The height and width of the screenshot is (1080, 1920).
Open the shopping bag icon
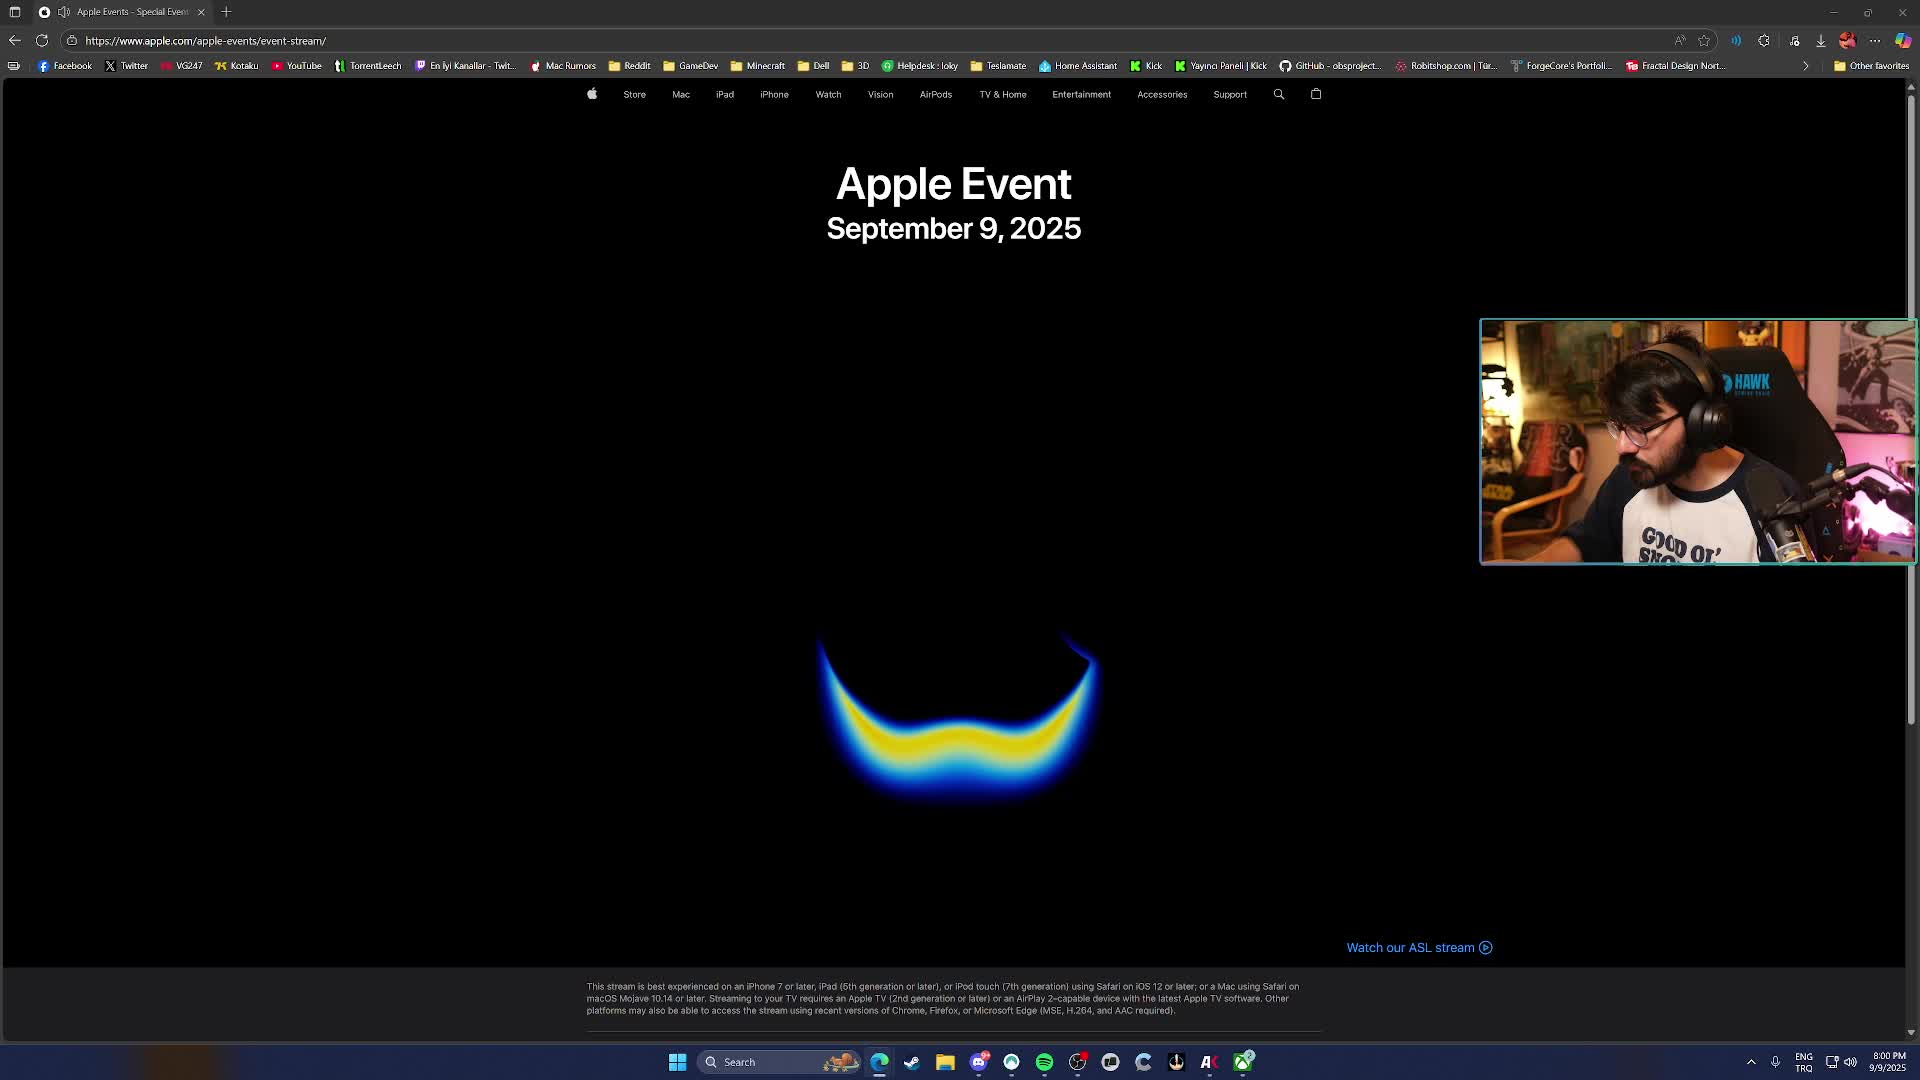(x=1316, y=94)
